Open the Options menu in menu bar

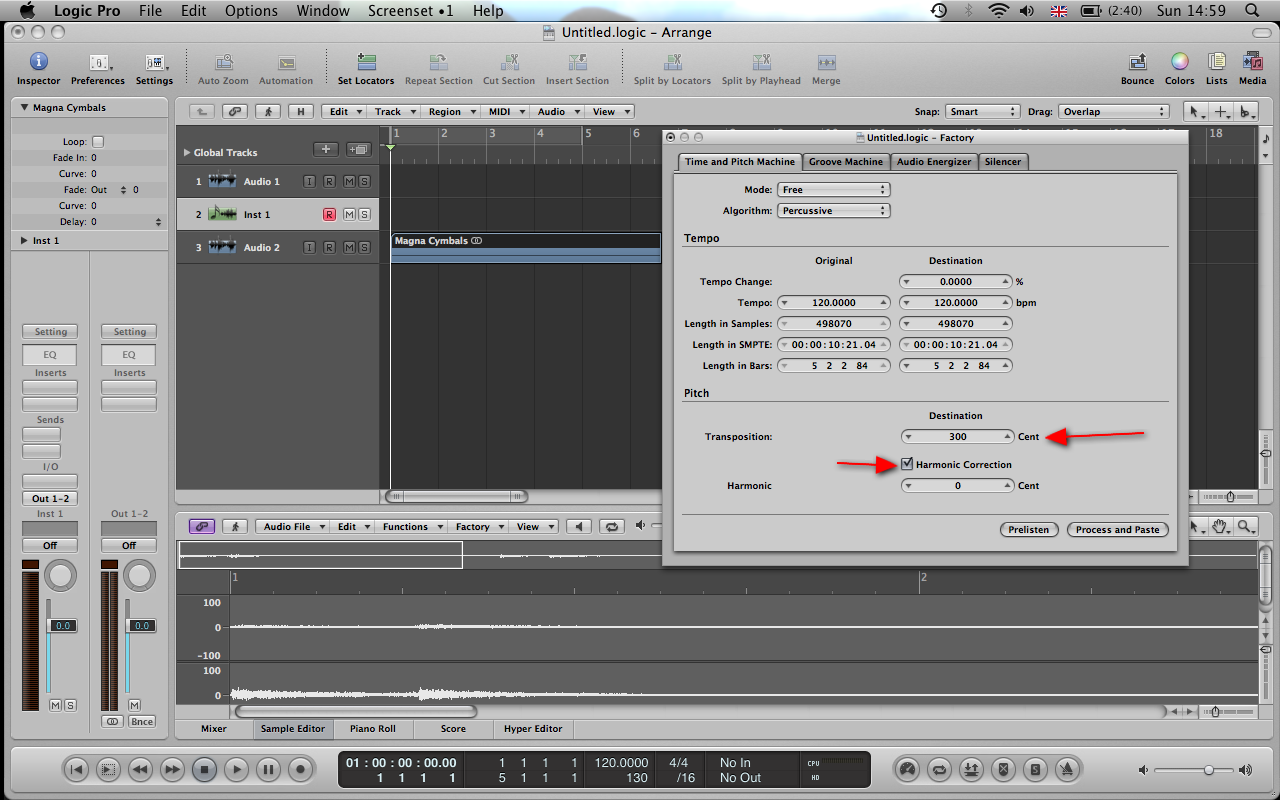click(x=251, y=10)
